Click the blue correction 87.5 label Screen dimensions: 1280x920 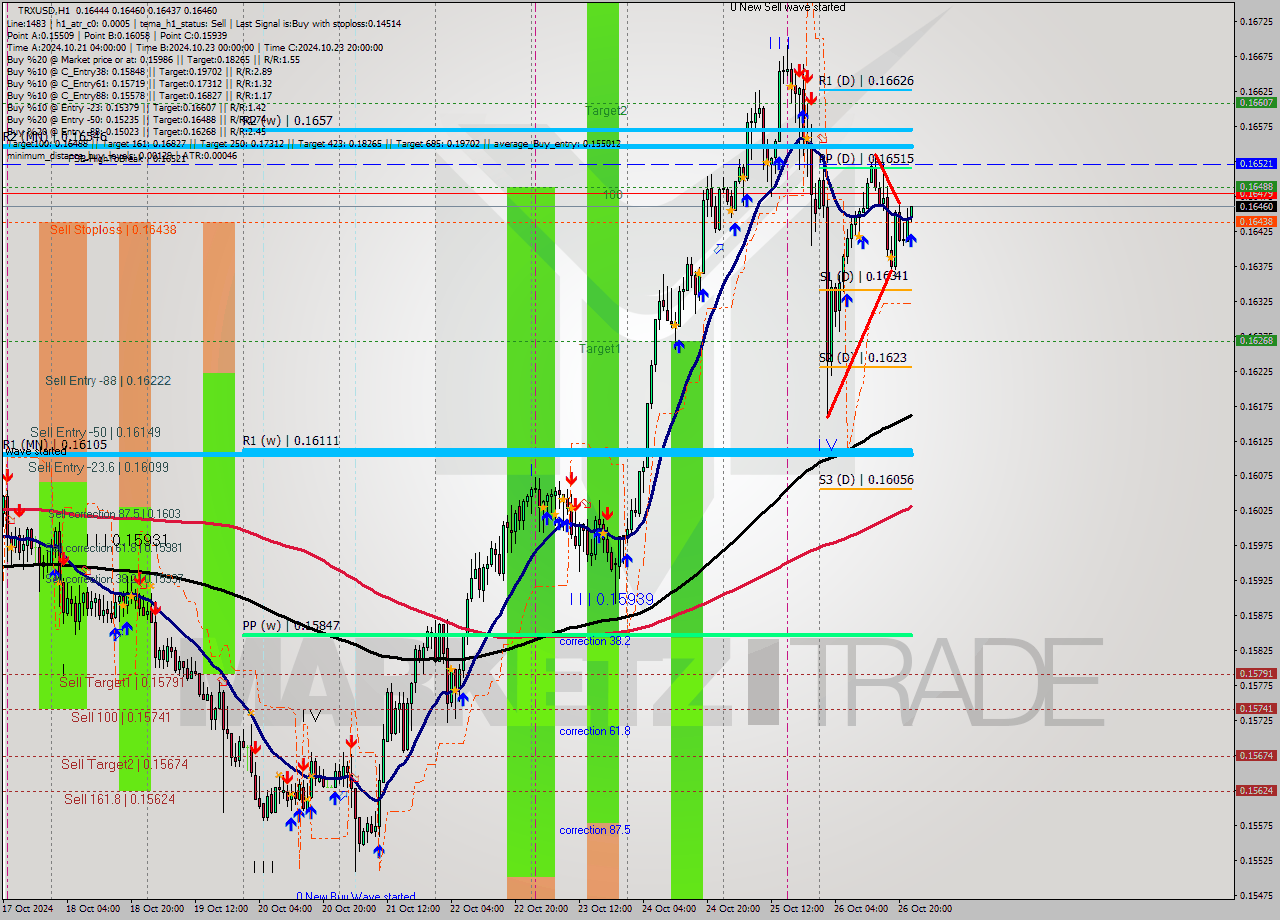[x=595, y=830]
